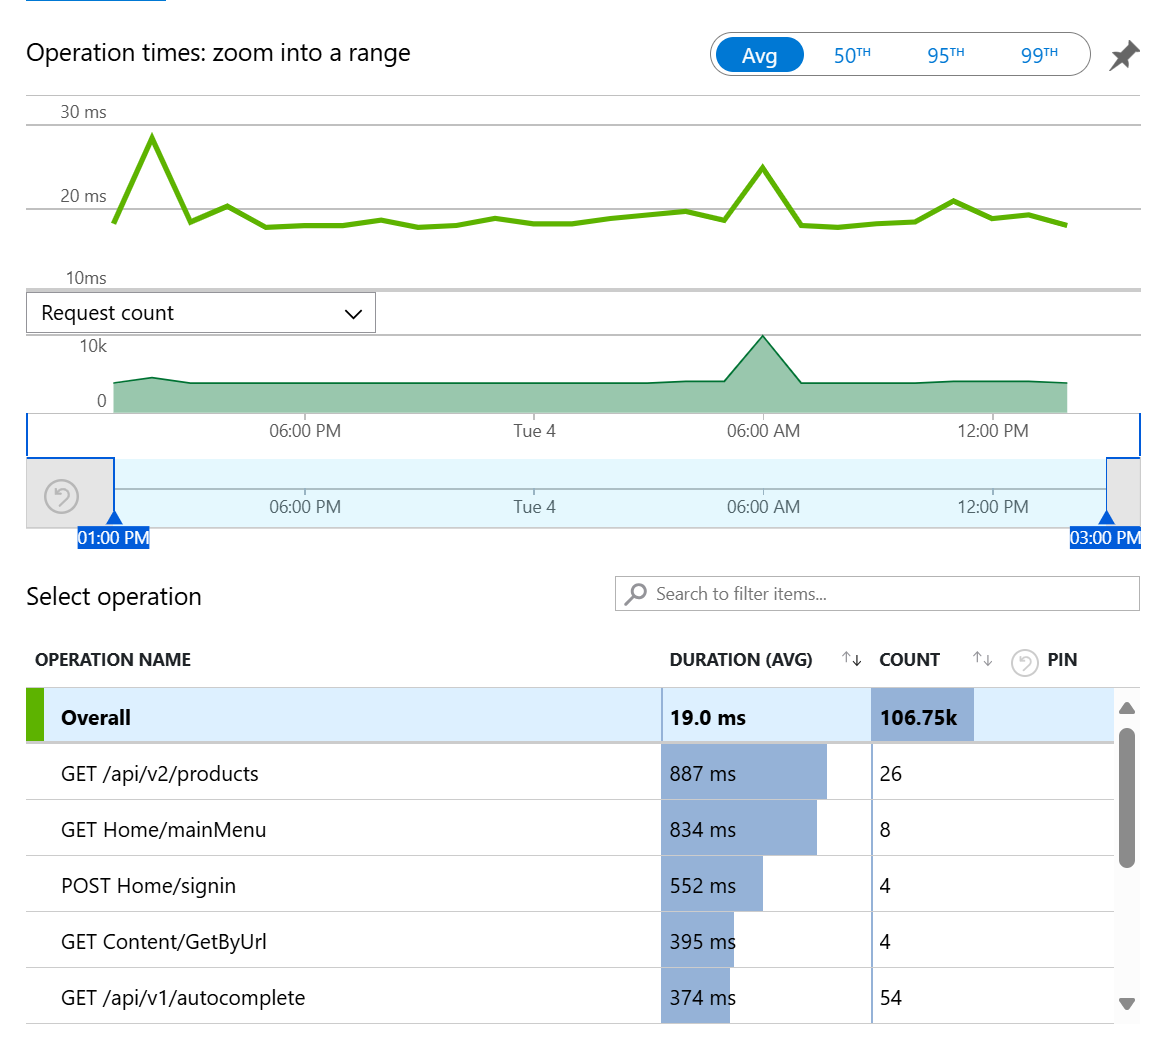Select the underlined tab above the chart title
This screenshot has height=1039, width=1160.
coord(96,3)
